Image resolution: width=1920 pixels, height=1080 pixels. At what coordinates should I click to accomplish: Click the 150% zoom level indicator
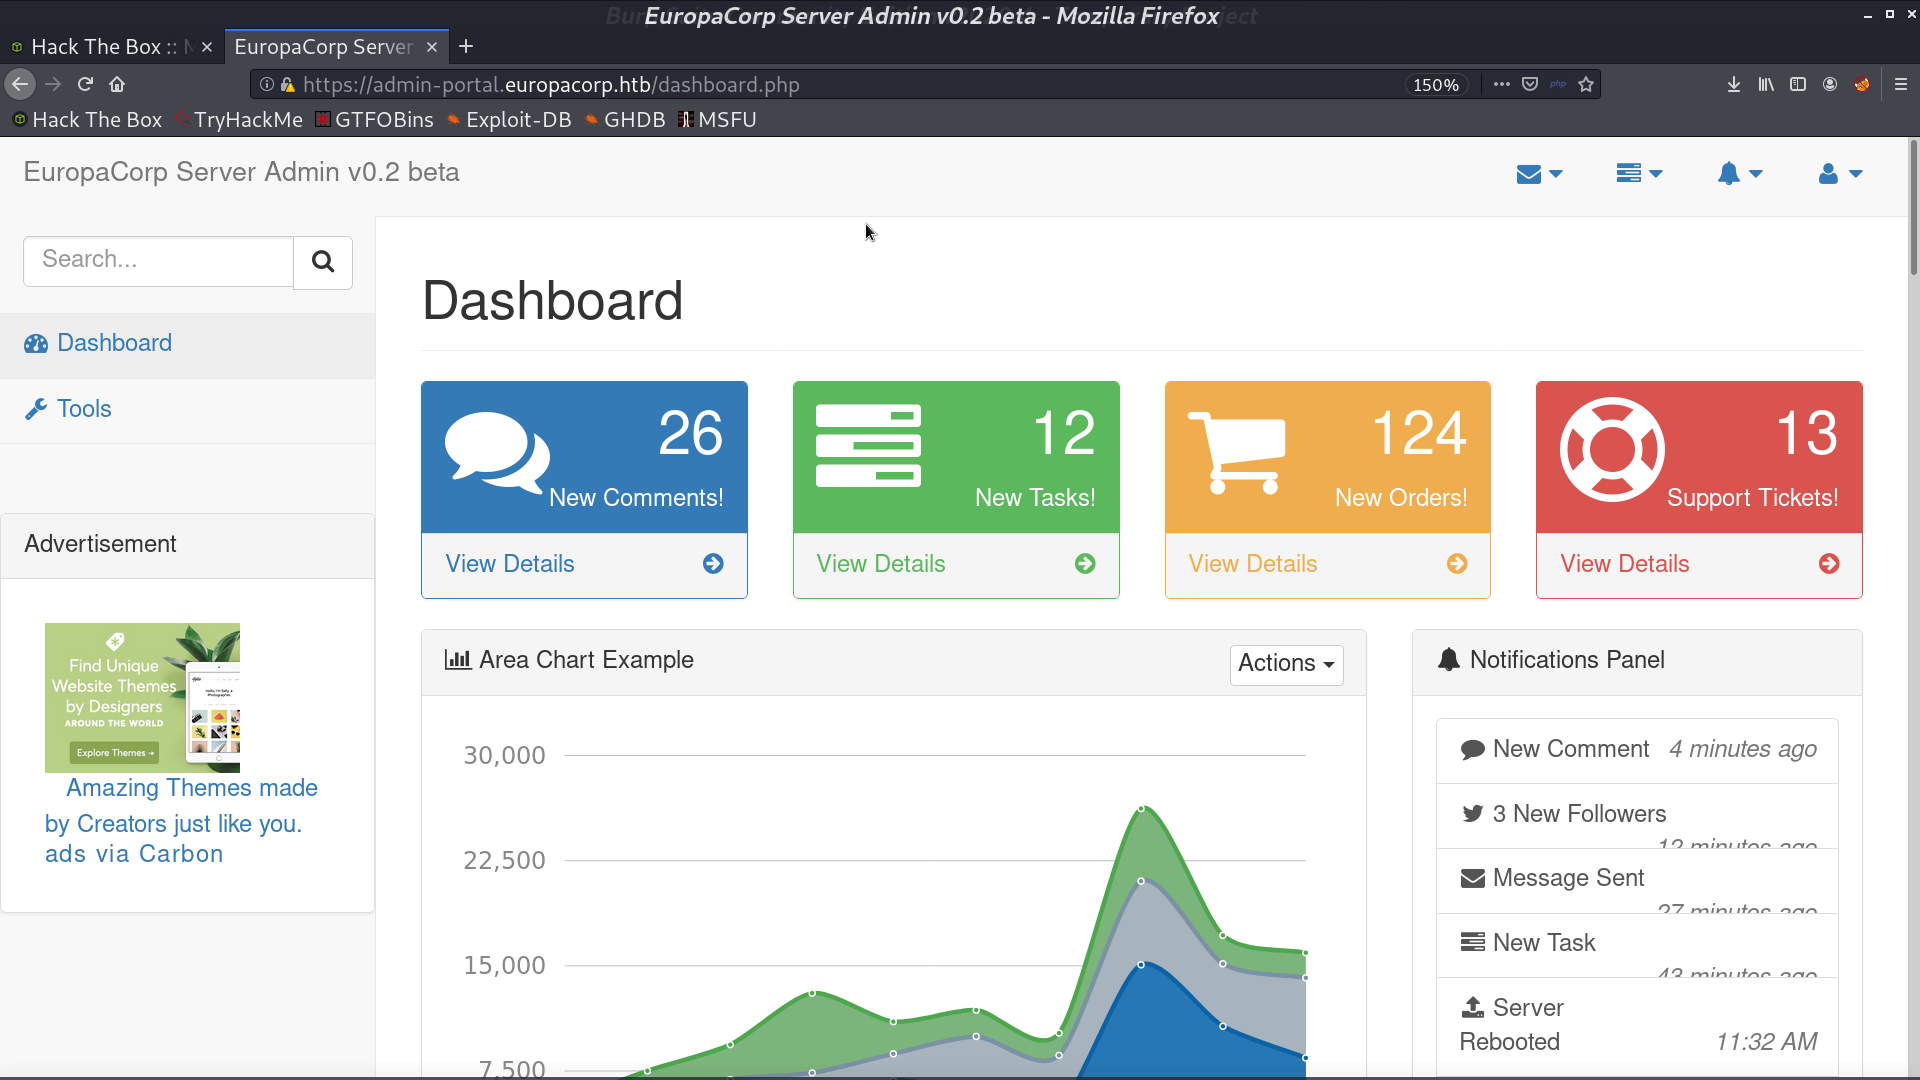tap(1436, 85)
